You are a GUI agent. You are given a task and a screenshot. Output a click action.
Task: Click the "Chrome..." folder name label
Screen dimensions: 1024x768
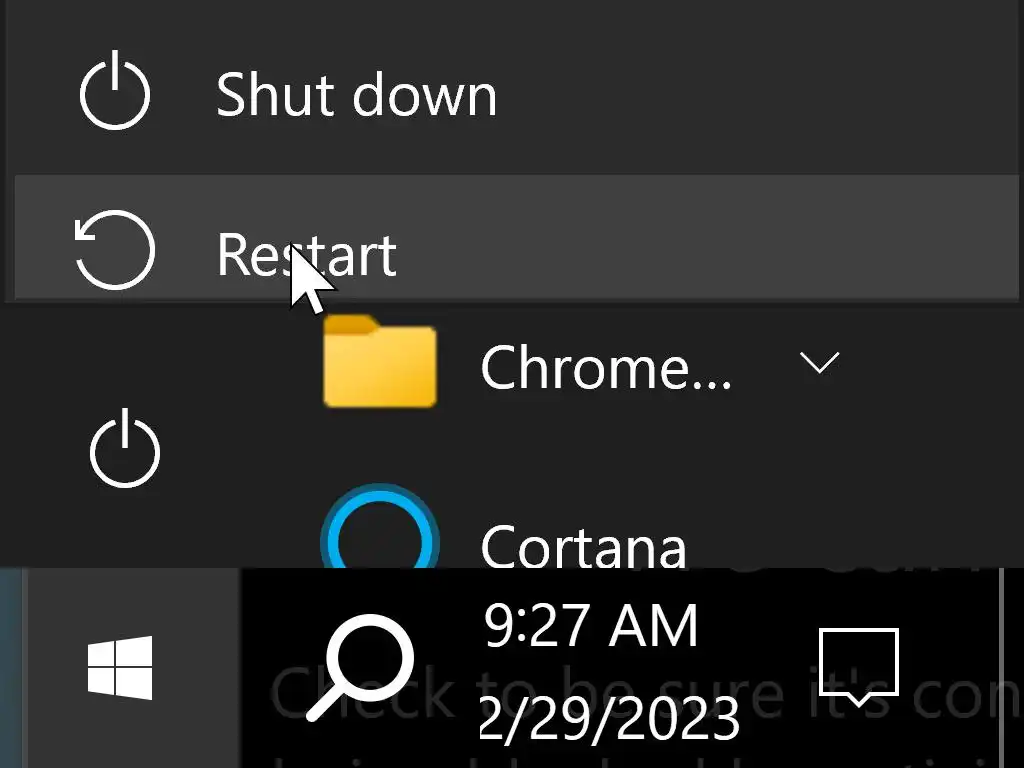(606, 368)
